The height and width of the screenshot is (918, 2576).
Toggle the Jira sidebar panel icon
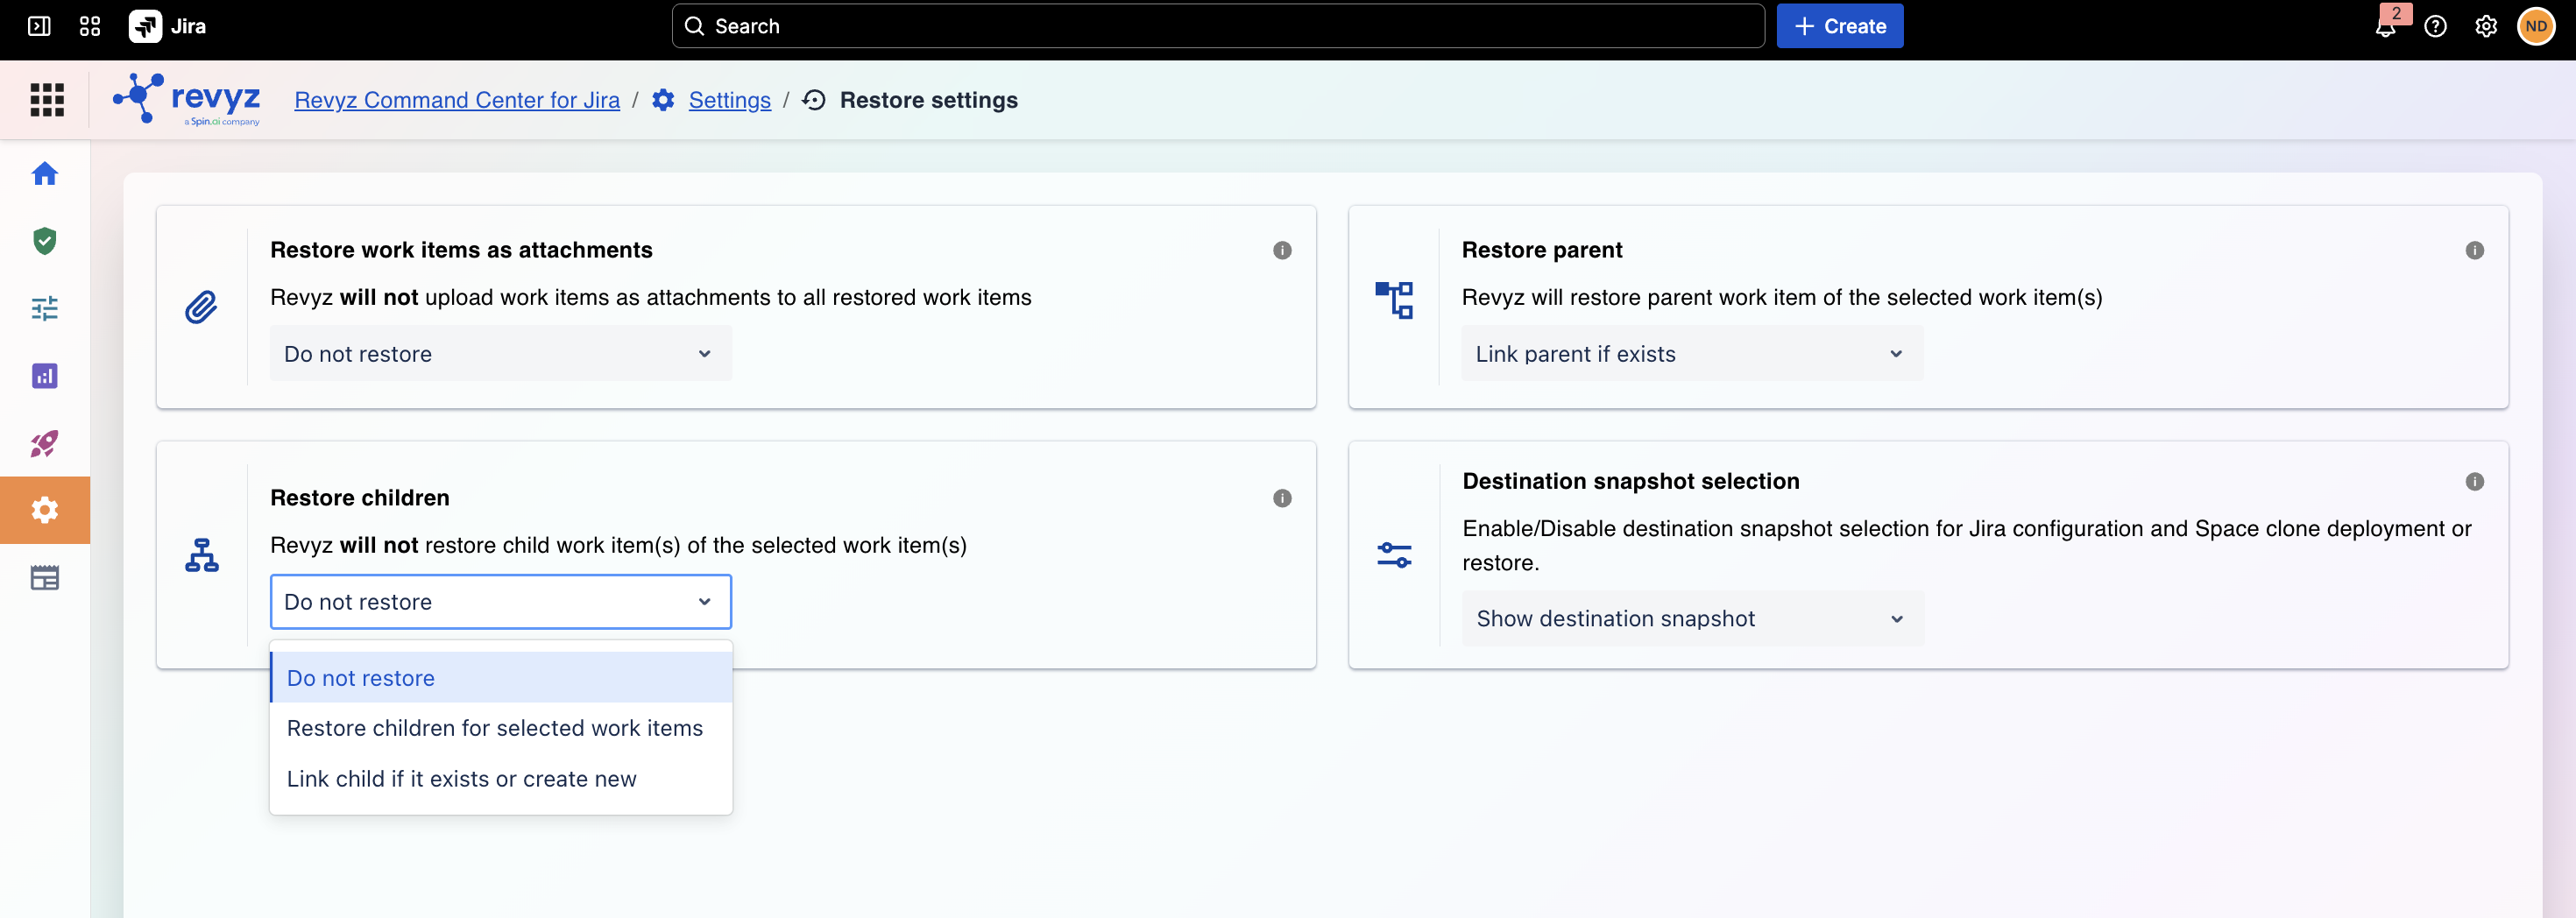(x=39, y=26)
